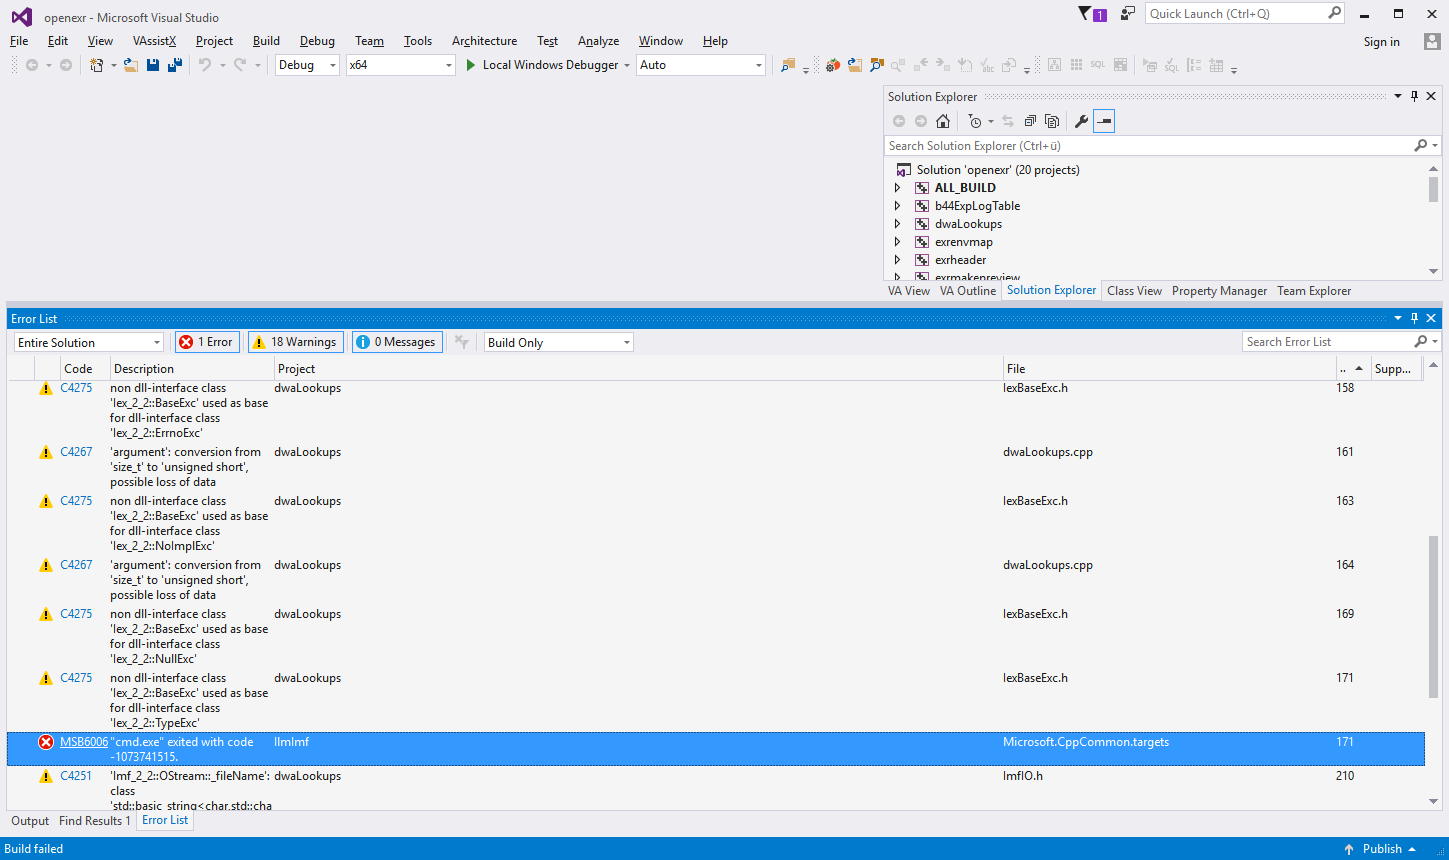Viewport: 1449px width, 860px height.
Task: Open the Entire Solution scope dropdown
Action: 89,342
